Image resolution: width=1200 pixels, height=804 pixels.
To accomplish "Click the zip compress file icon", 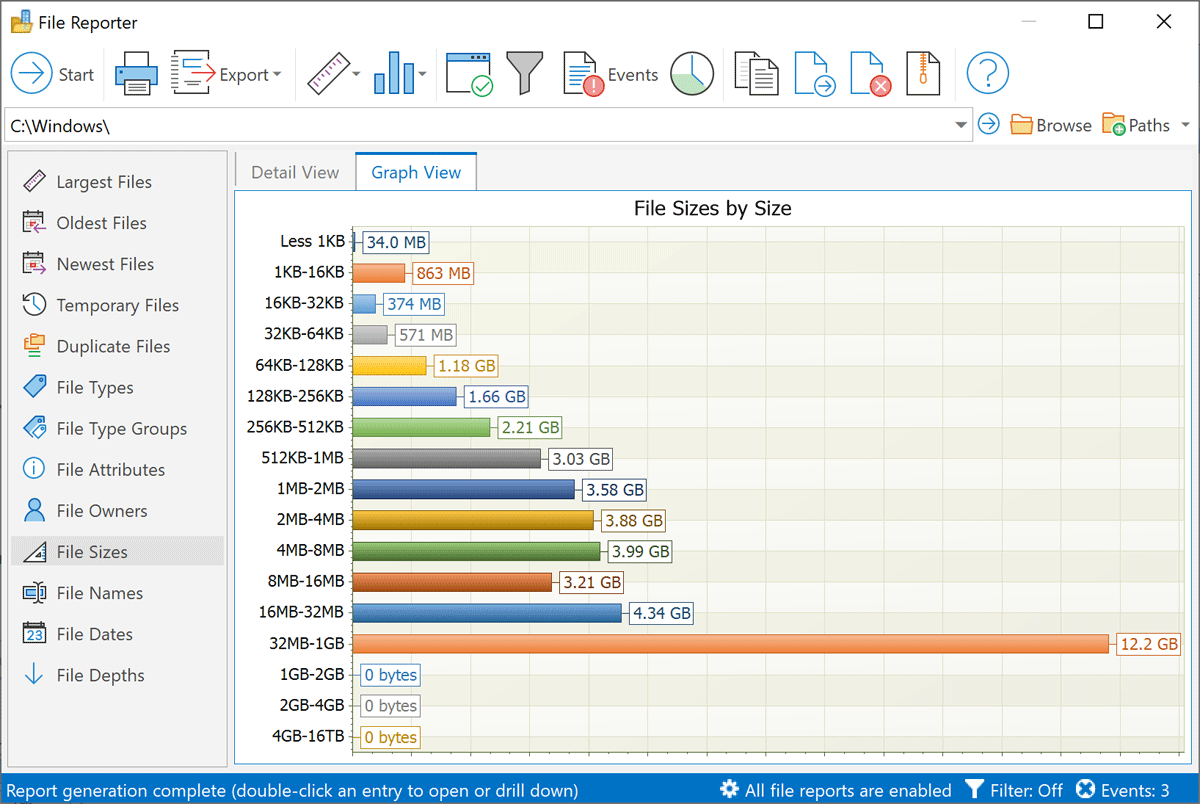I will (924, 74).
